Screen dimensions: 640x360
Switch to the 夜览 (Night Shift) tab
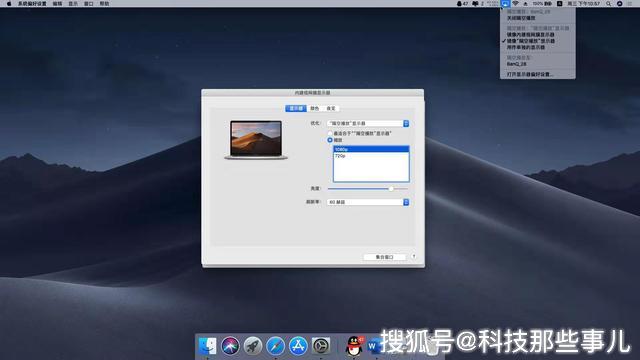pyautogui.click(x=331, y=108)
